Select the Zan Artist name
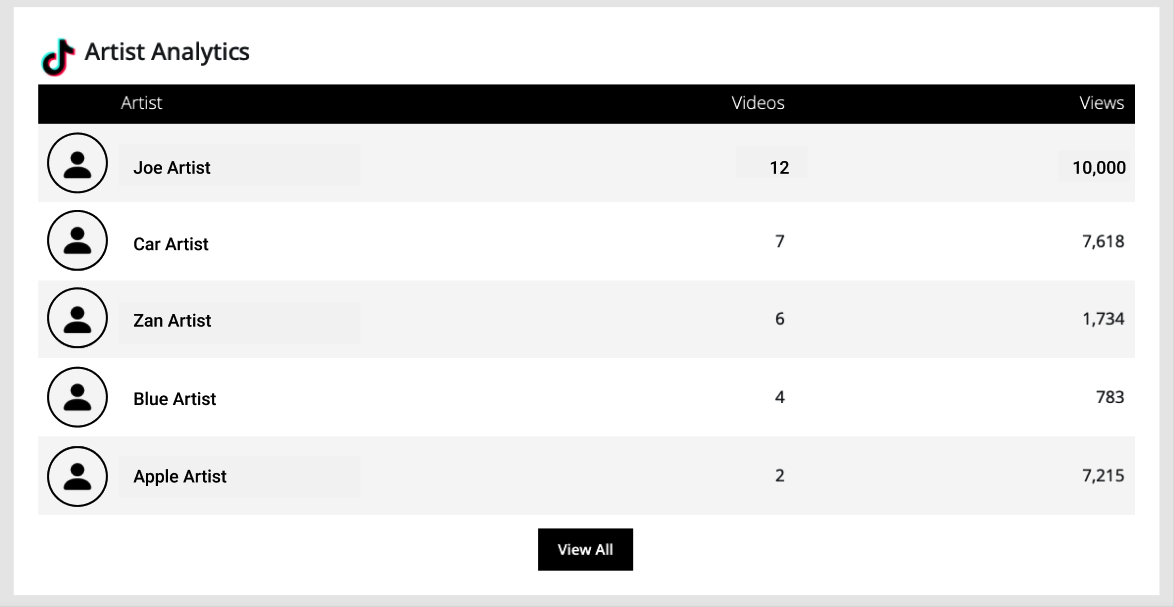1174x607 pixels. 172,320
